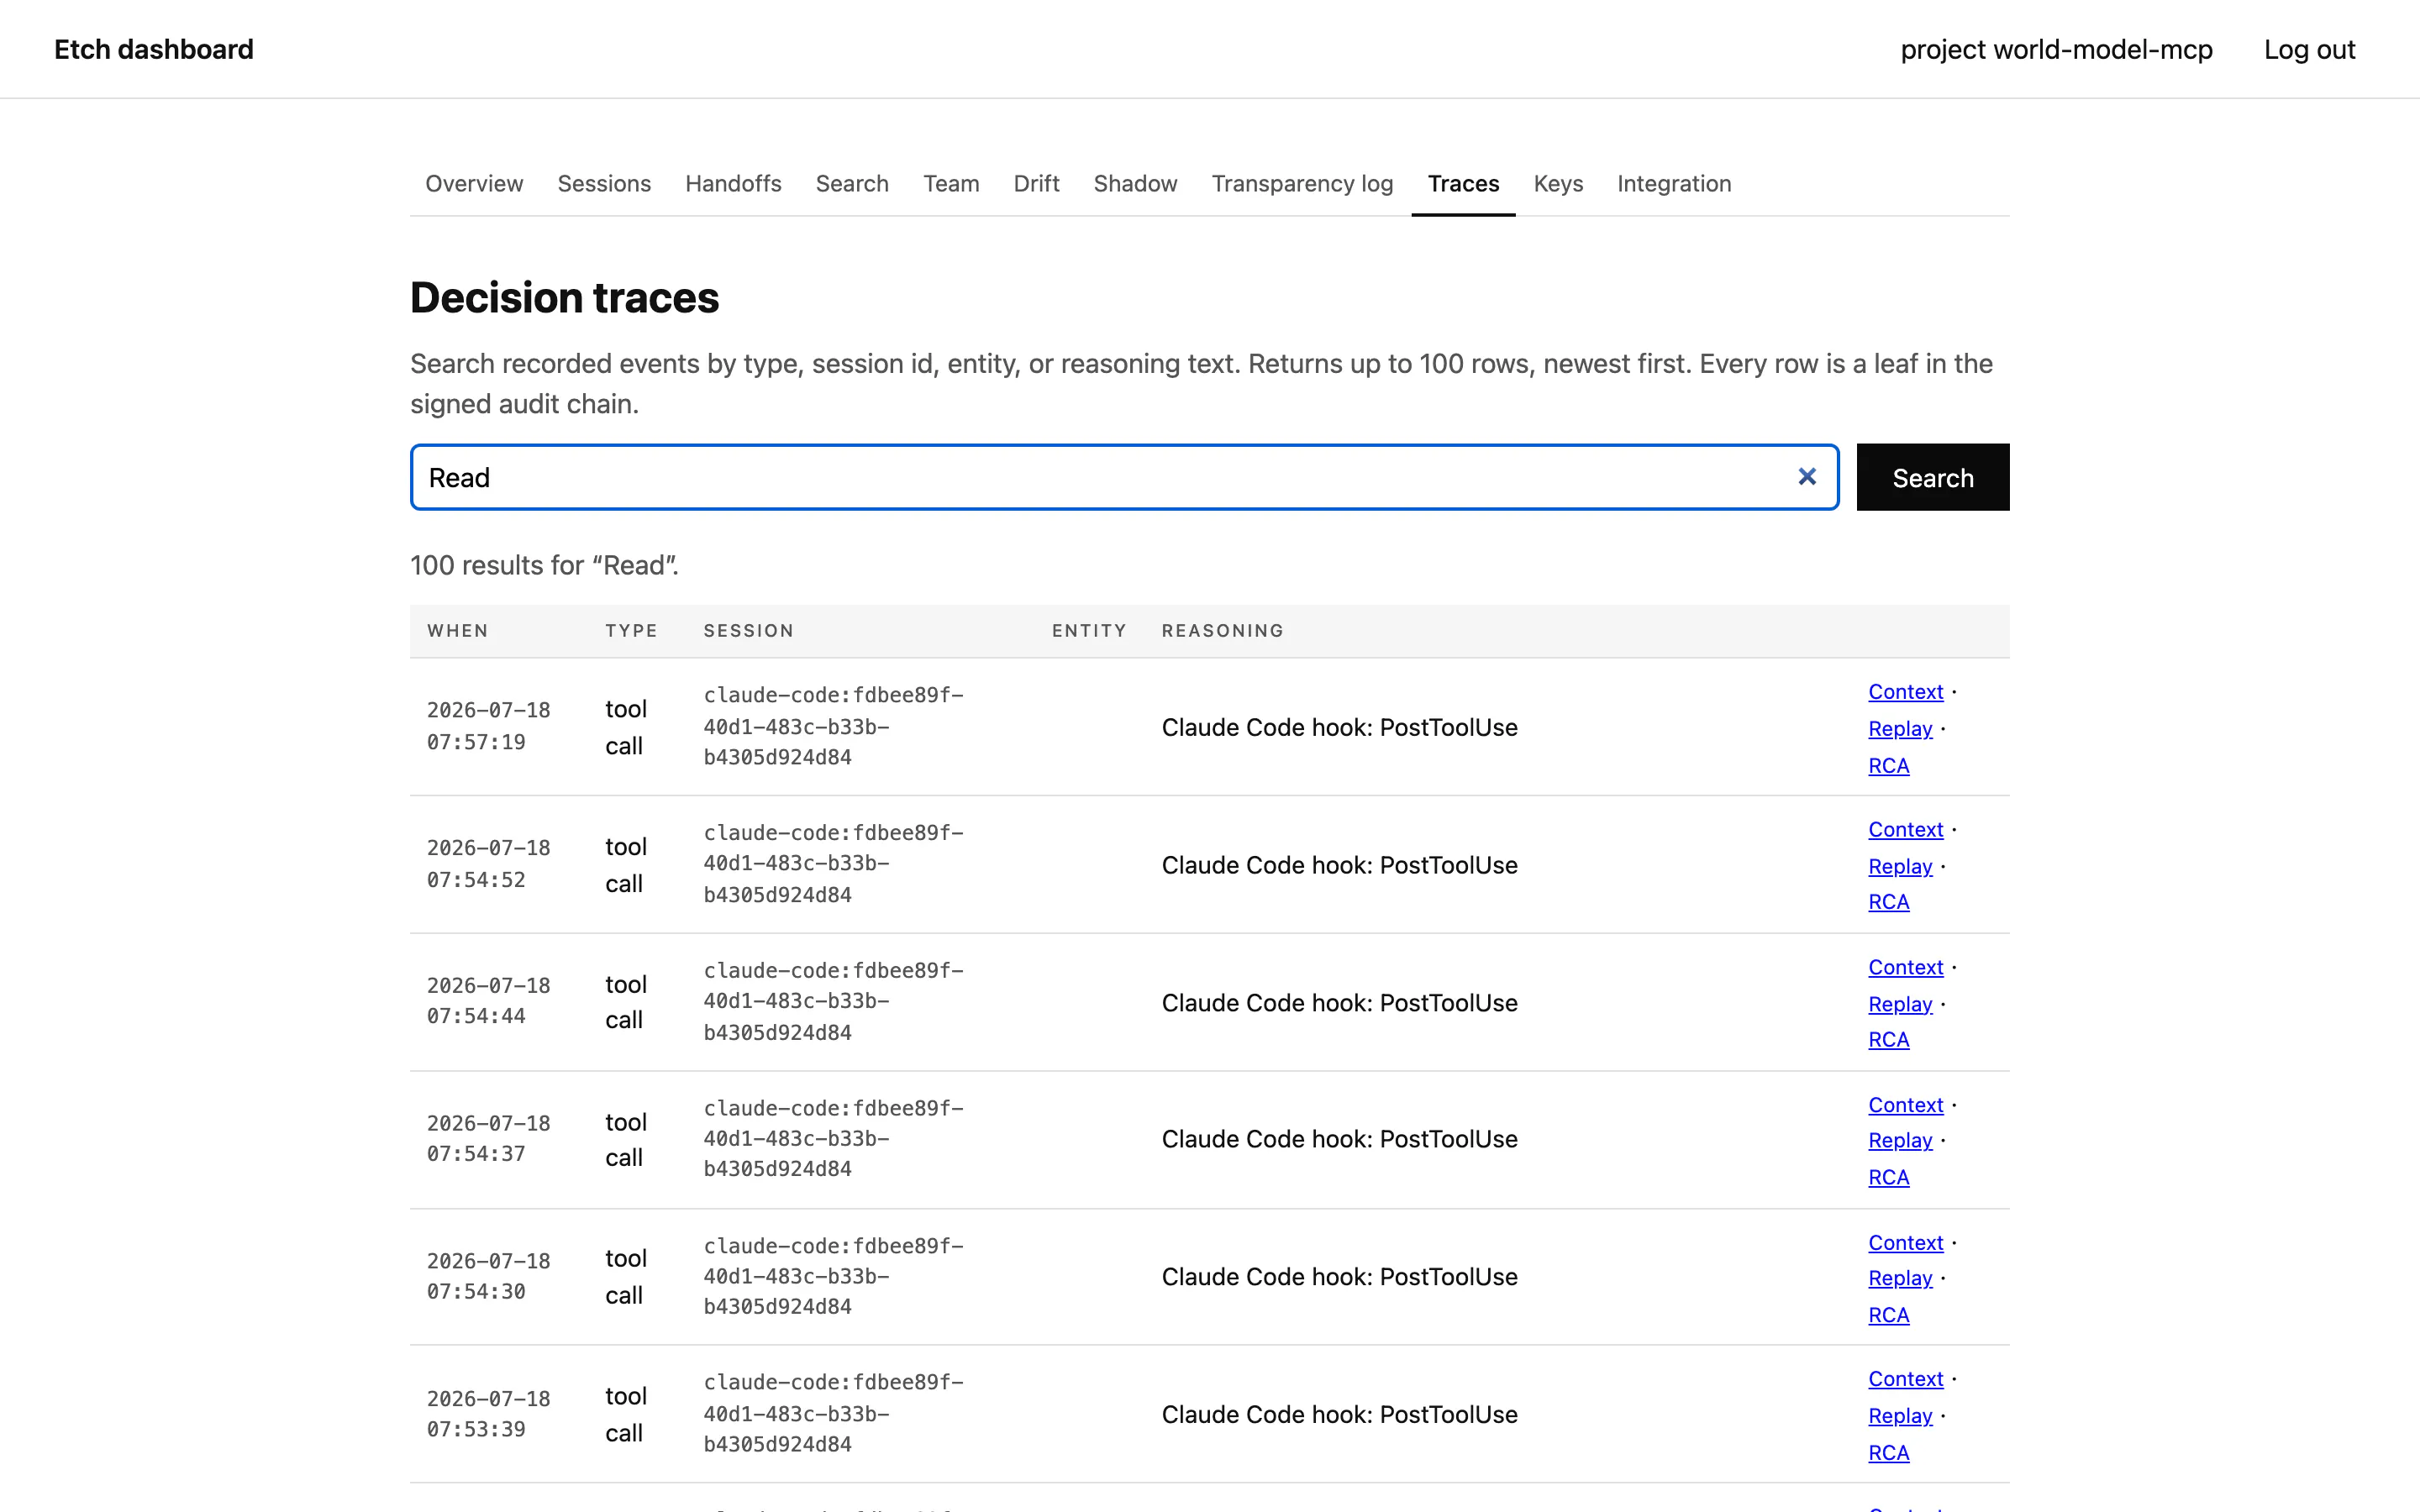
Task: Open RCA for the 07:53:39 trace
Action: tap(1888, 1453)
